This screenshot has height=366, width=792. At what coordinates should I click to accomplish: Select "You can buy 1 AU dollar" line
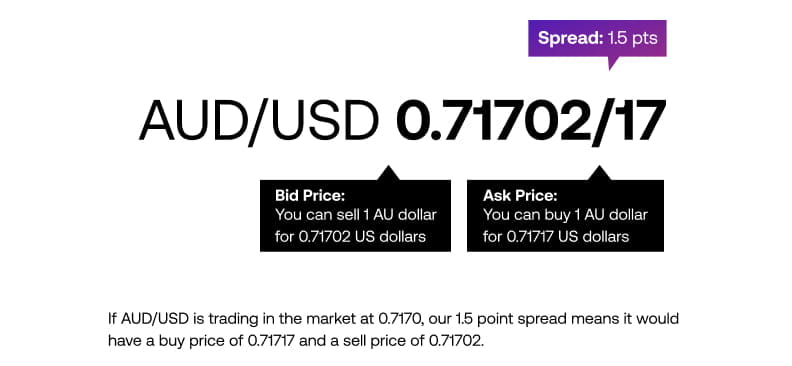pyautogui.click(x=565, y=216)
